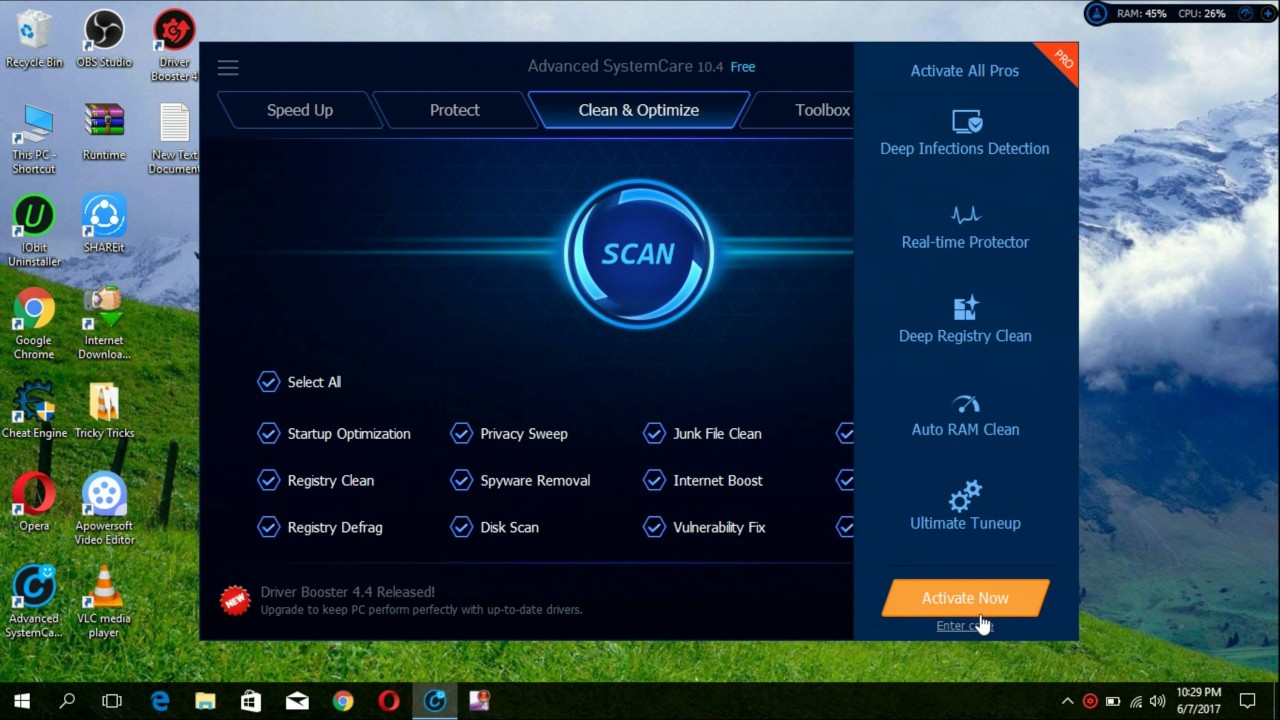Select the Runtime archive desktop icon
The width and height of the screenshot is (1280, 720).
click(x=104, y=132)
